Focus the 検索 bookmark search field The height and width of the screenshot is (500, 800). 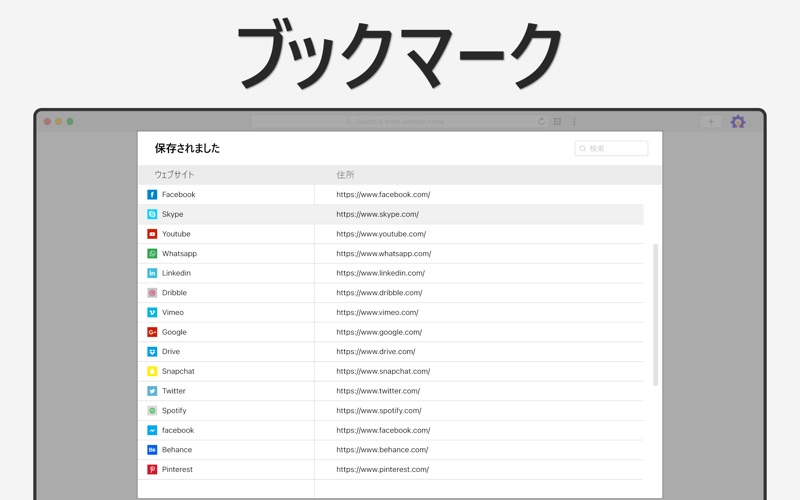click(611, 148)
